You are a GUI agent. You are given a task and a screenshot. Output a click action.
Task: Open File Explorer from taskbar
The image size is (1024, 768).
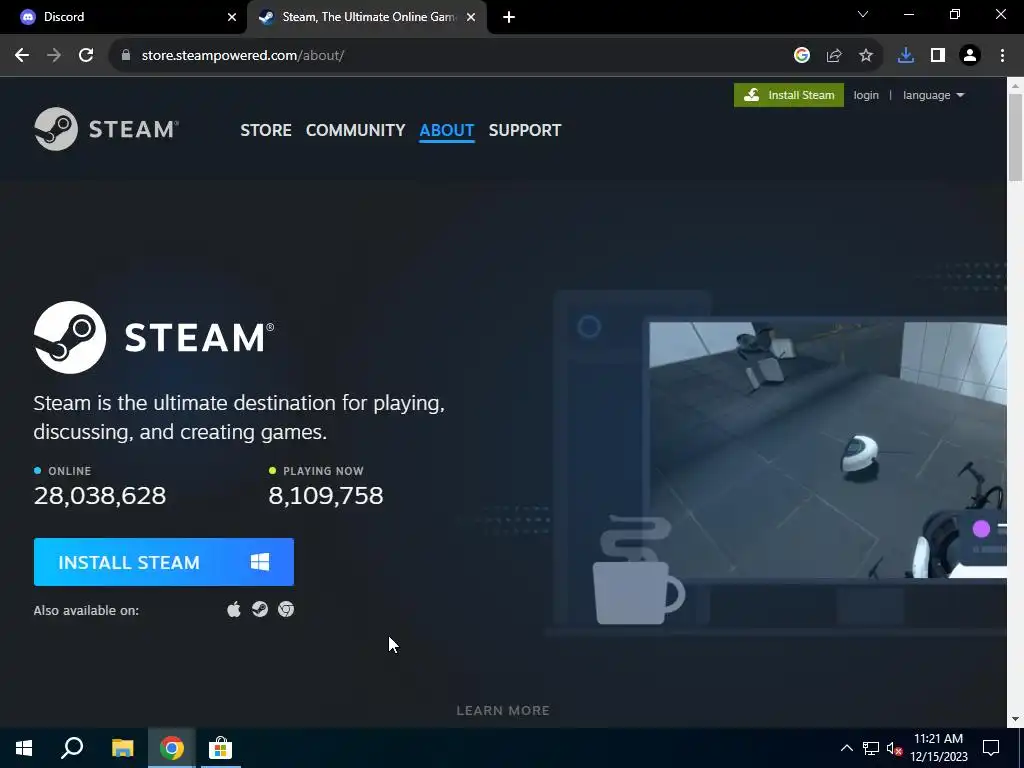coord(122,748)
